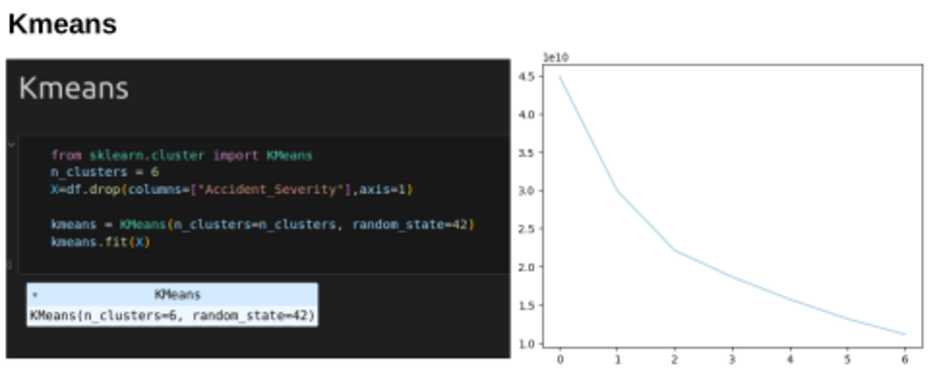Click the random_state=42 argument in code
Image resolution: width=937 pixels, height=372 pixels.
click(x=410, y=225)
